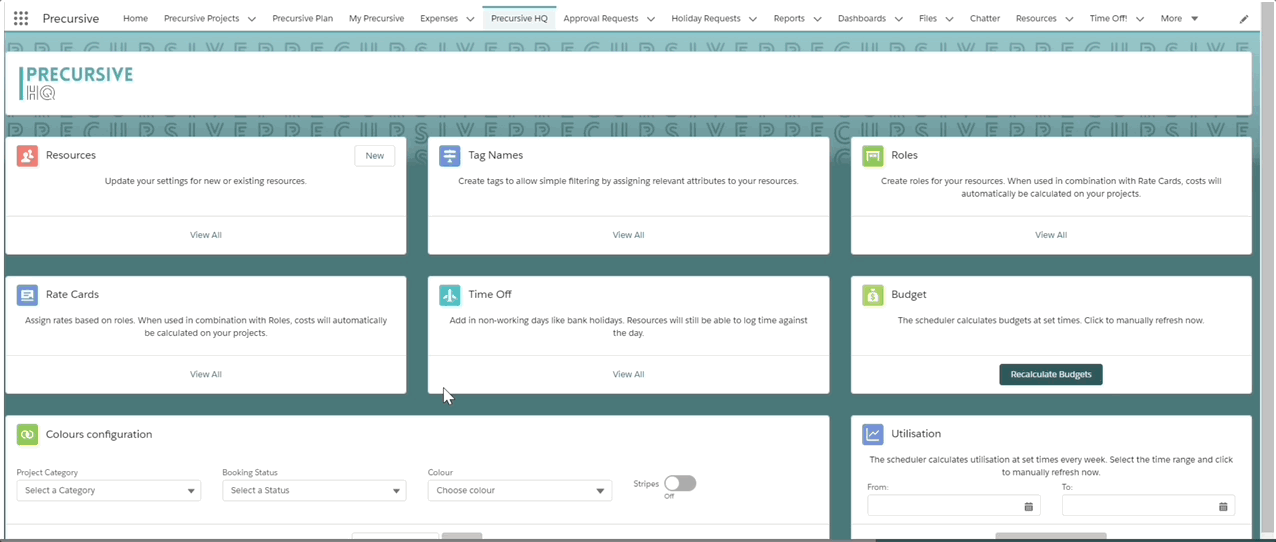Open the Reports tab
1276x542 pixels.
coord(789,18)
